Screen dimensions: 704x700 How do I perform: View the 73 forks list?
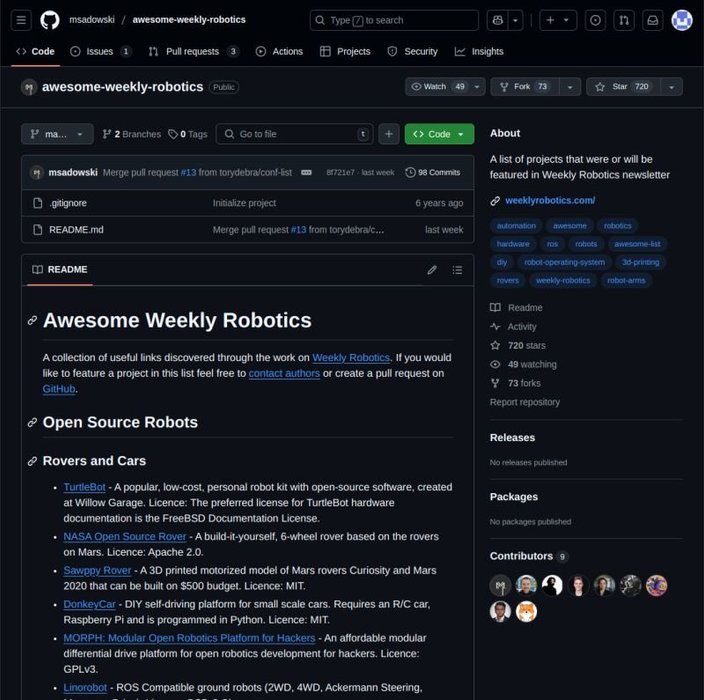tap(515, 383)
